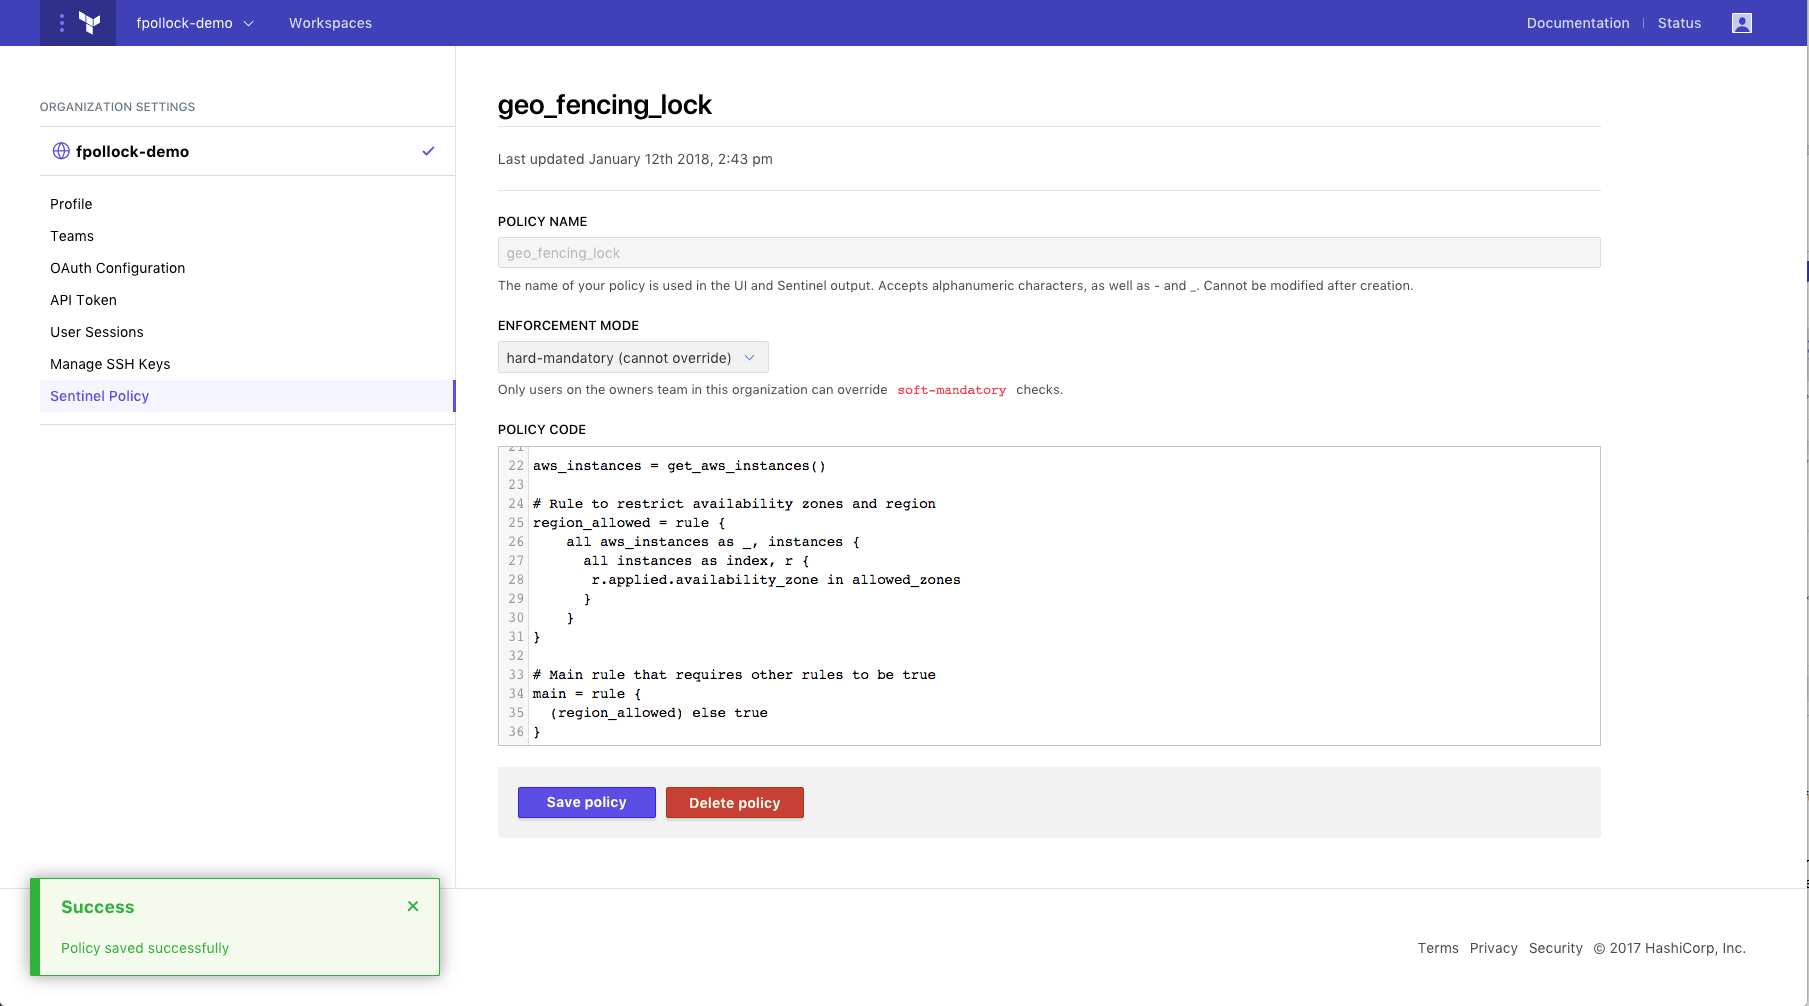
Task: Open the Teams settings page
Action: click(x=72, y=236)
